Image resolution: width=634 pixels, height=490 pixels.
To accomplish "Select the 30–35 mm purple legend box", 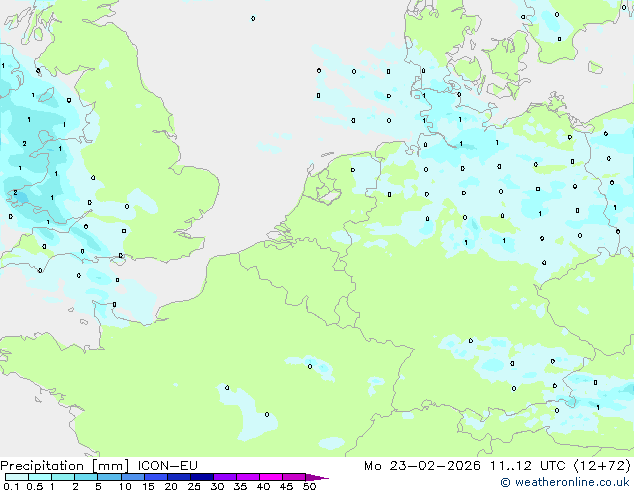I will click(224, 477).
